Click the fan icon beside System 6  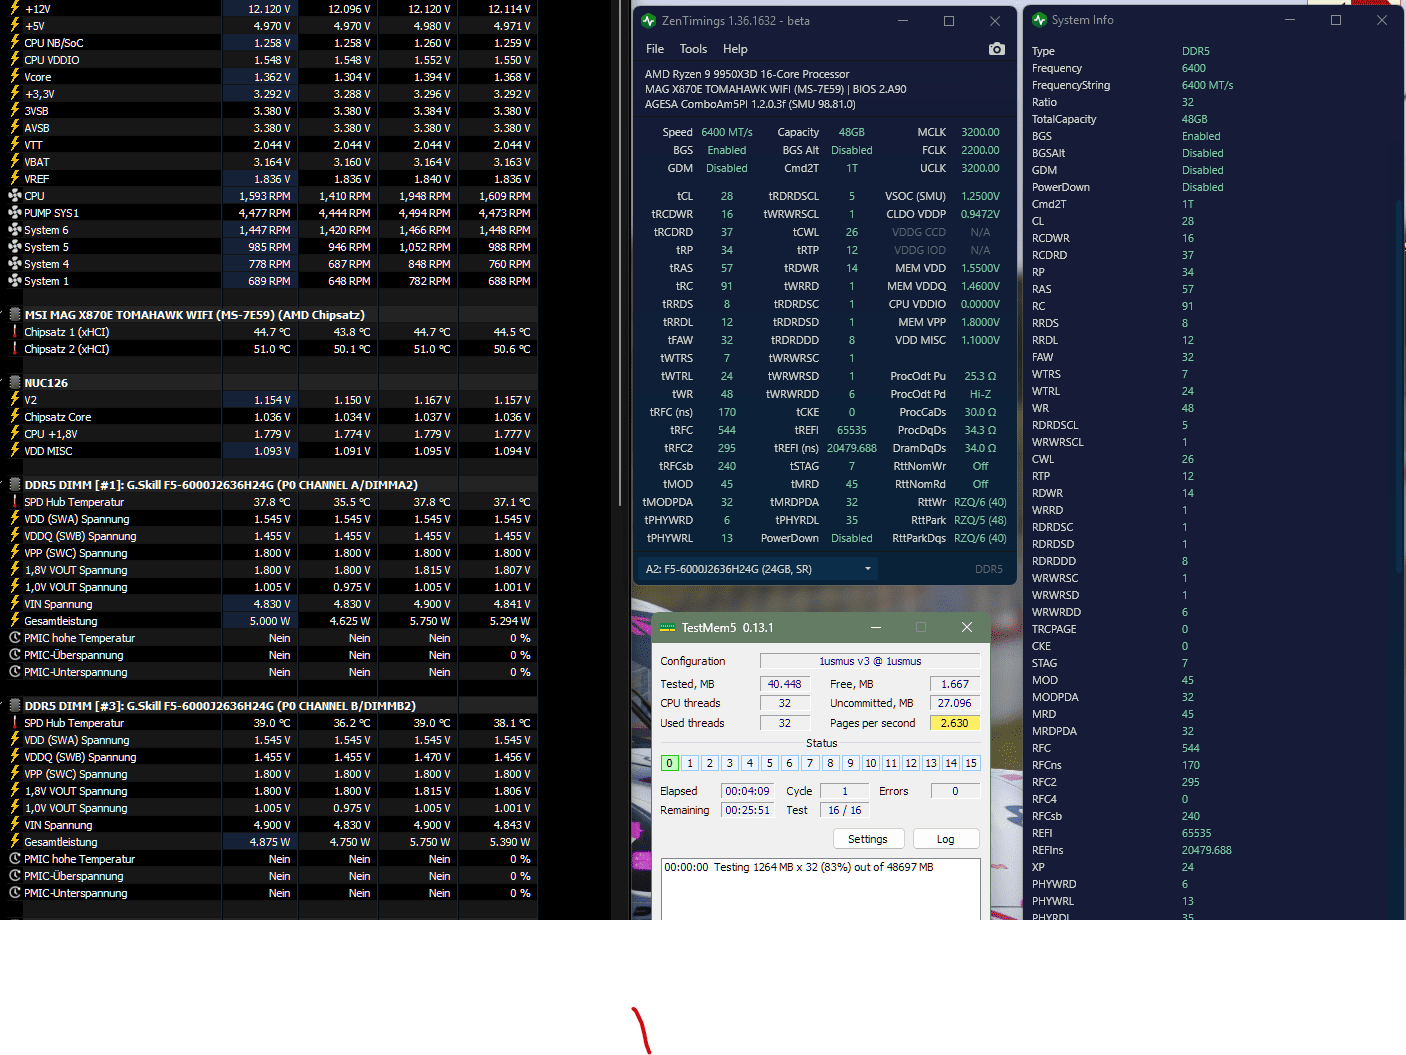pyautogui.click(x=15, y=230)
